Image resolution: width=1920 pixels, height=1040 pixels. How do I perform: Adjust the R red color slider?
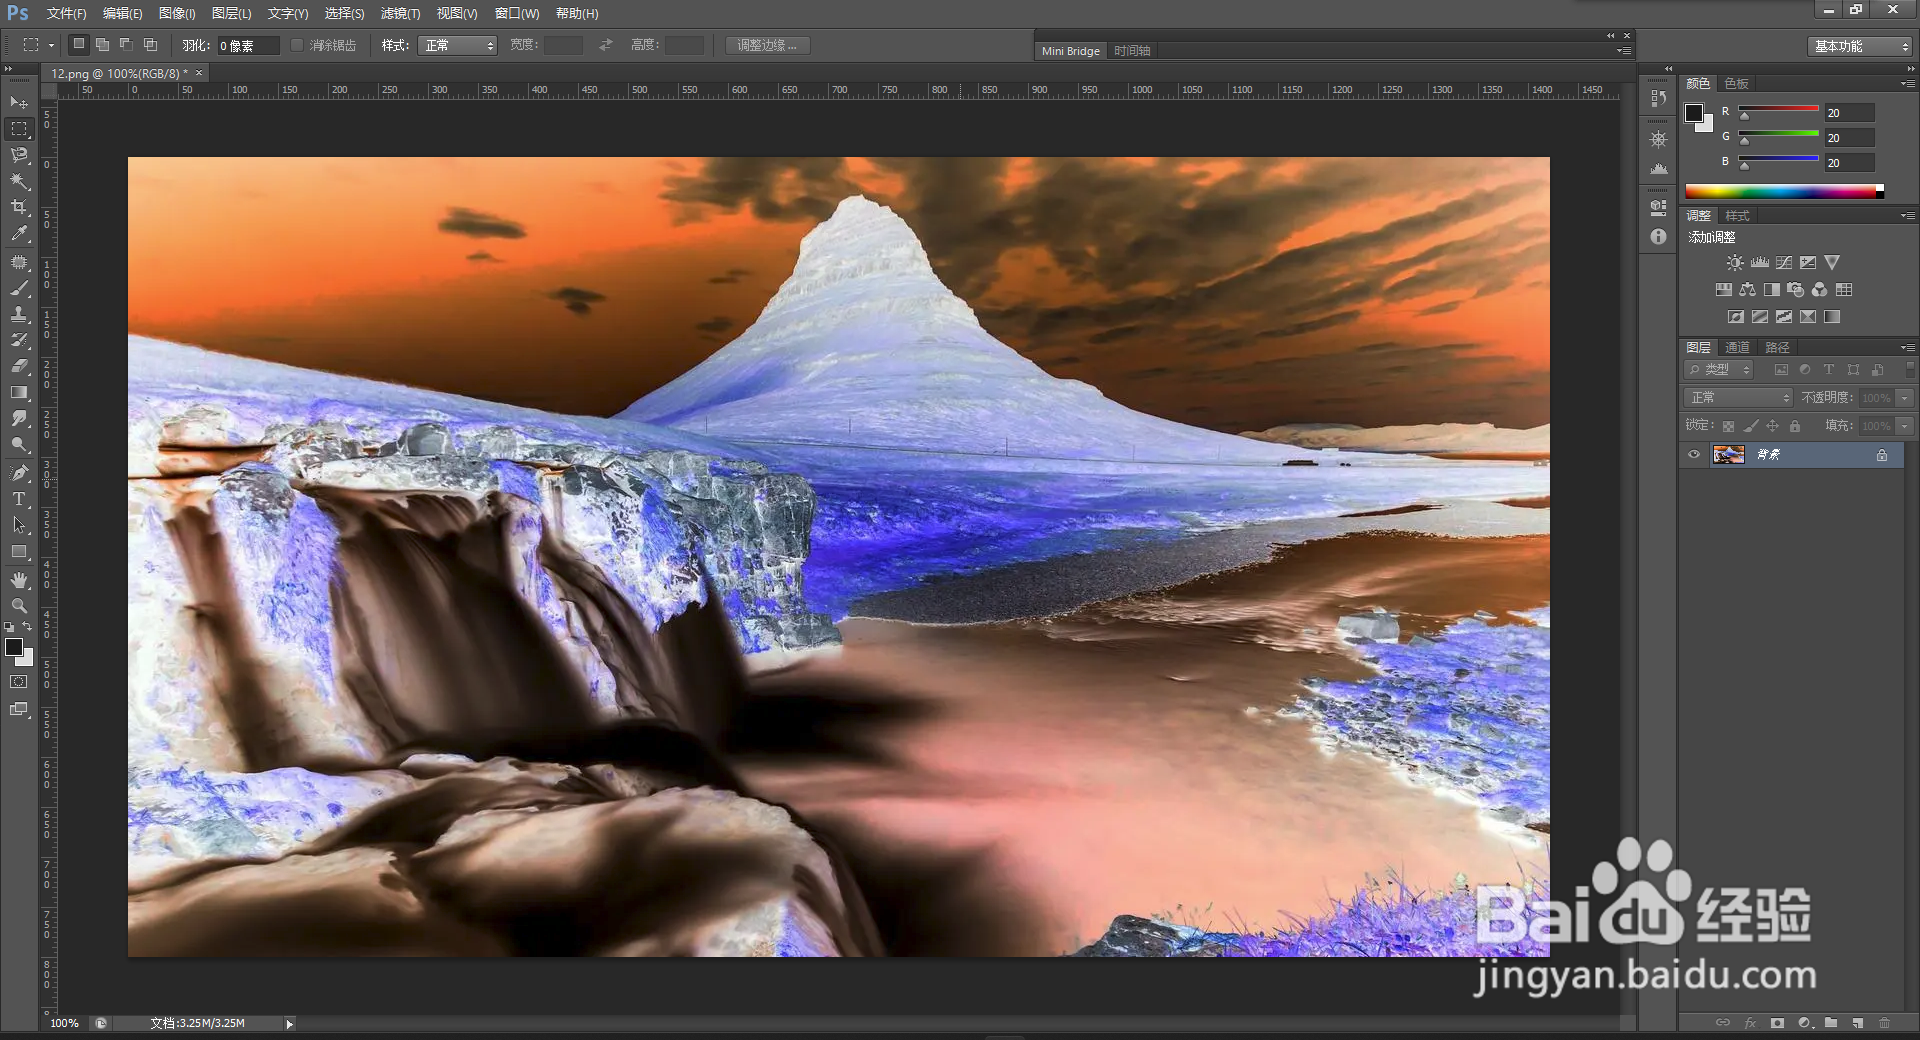click(x=1778, y=109)
